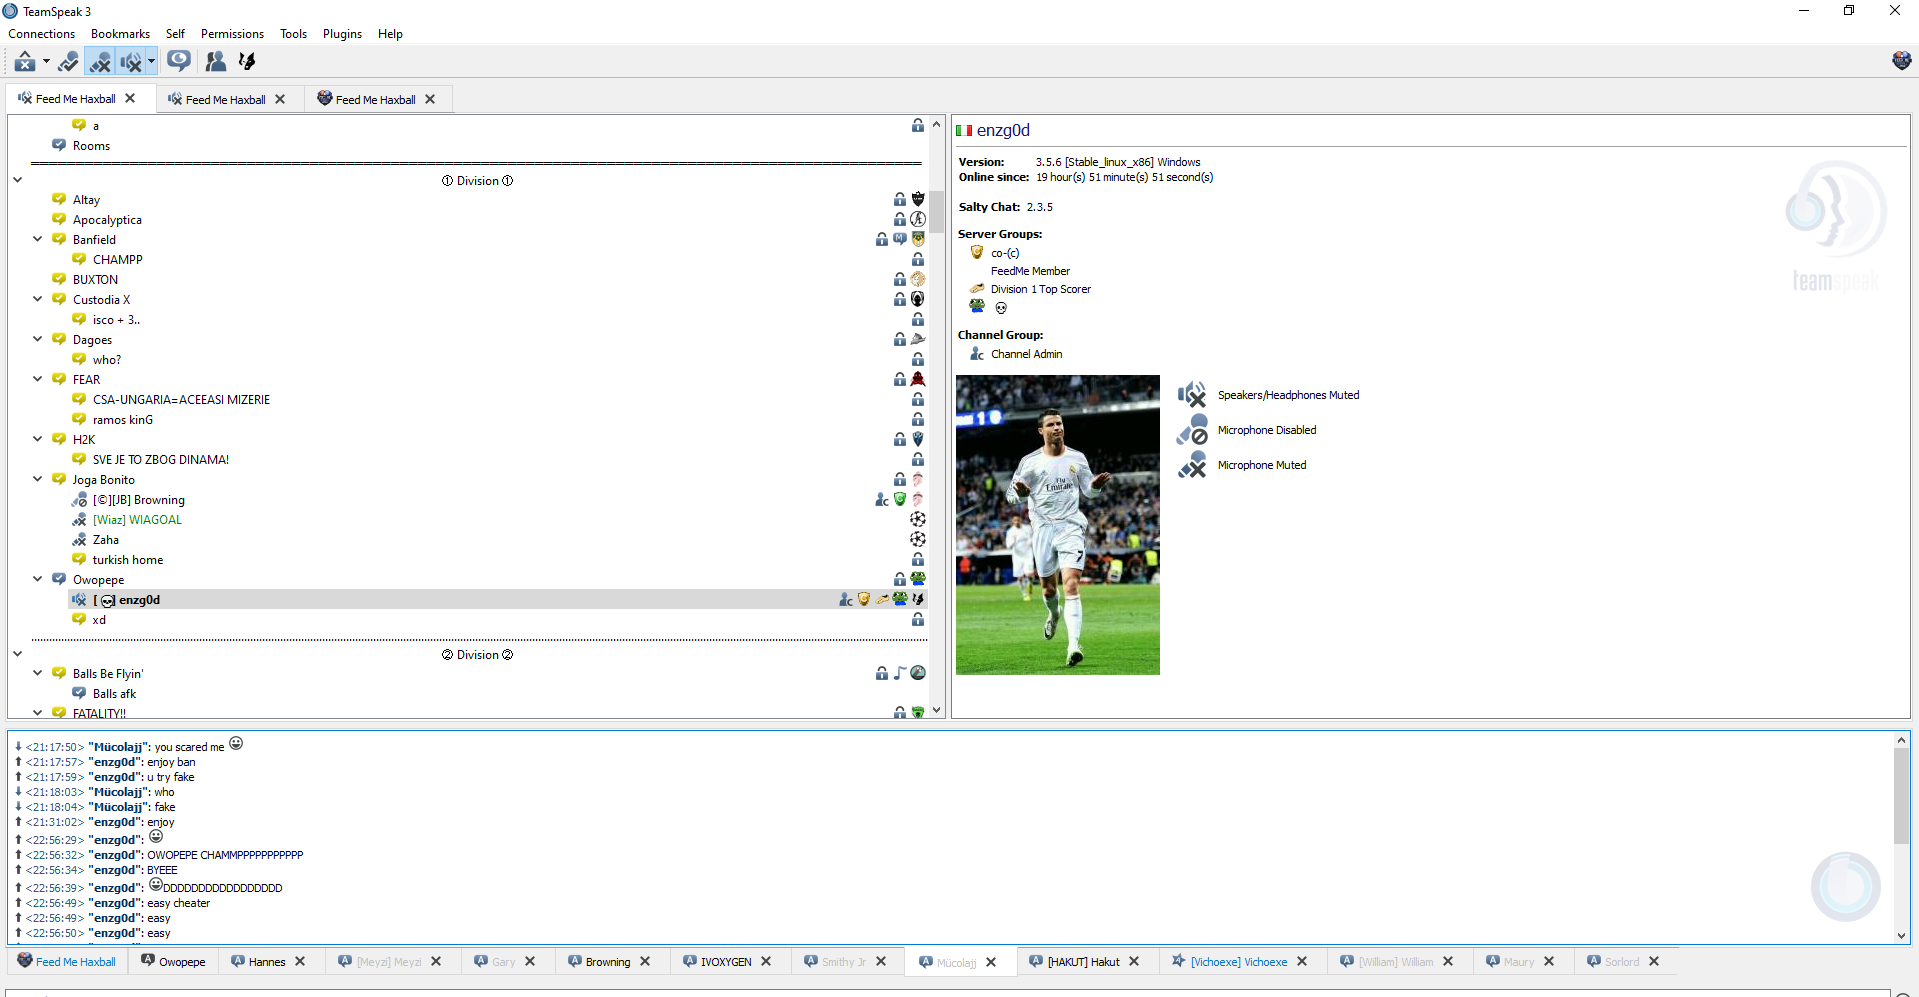Collapse the Joga Bonito channel
Viewport: 1919px width, 997px height.
(x=37, y=480)
